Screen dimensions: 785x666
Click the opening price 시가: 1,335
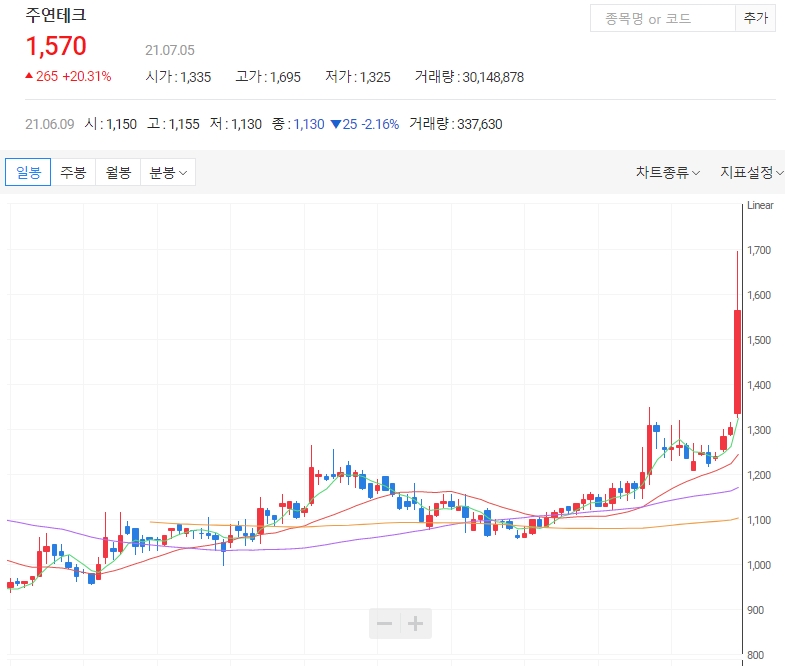pyautogui.click(x=178, y=77)
